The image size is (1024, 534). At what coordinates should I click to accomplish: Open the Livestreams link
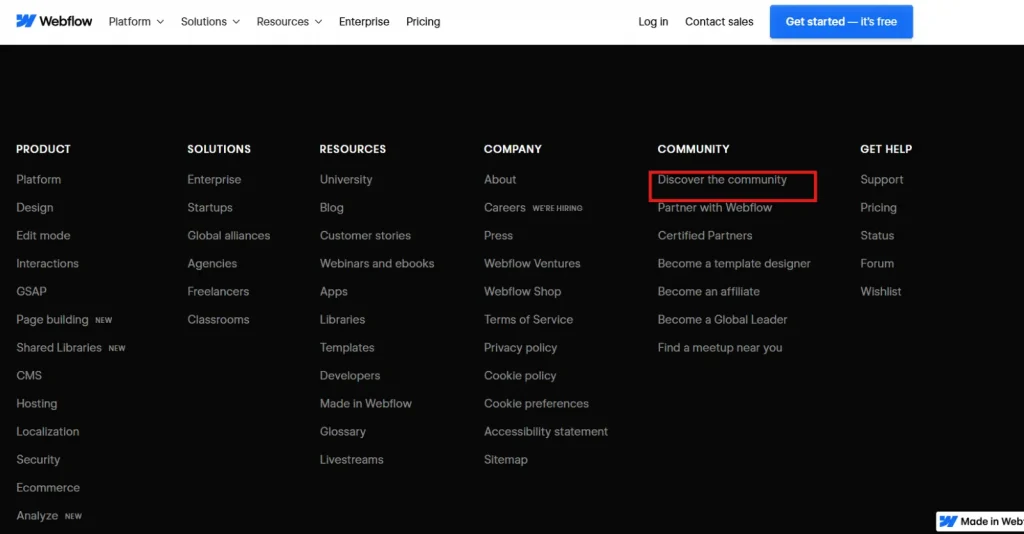point(351,460)
